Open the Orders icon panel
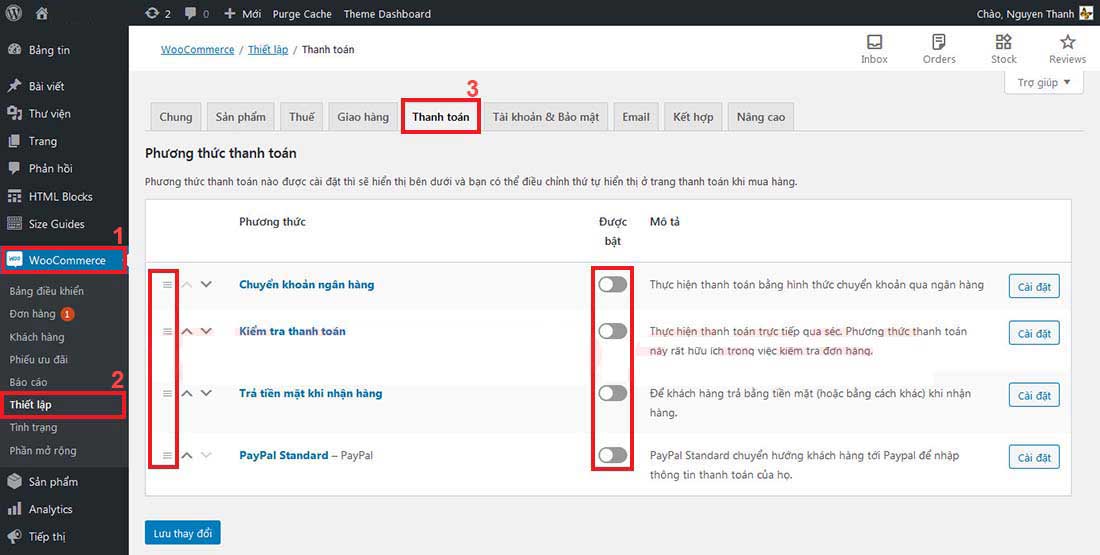The width and height of the screenshot is (1100, 555). pos(938,42)
